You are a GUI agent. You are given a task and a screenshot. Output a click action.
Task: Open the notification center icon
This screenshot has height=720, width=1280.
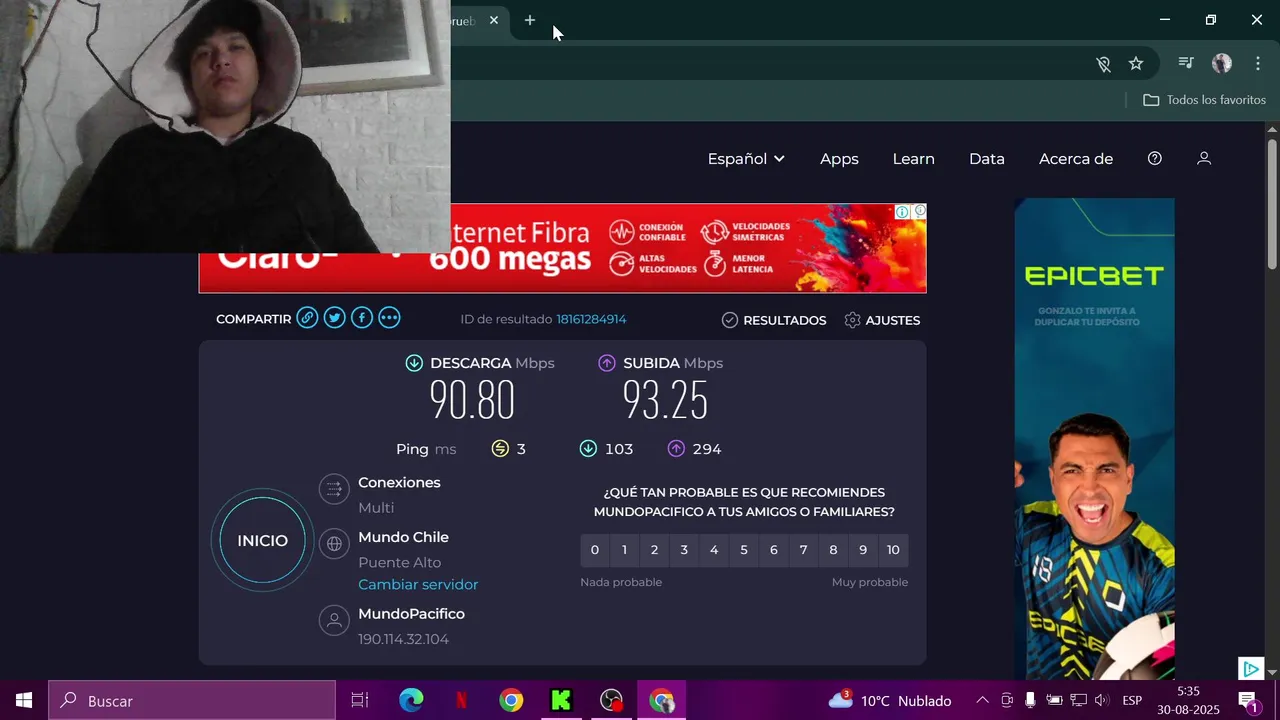tap(1248, 700)
